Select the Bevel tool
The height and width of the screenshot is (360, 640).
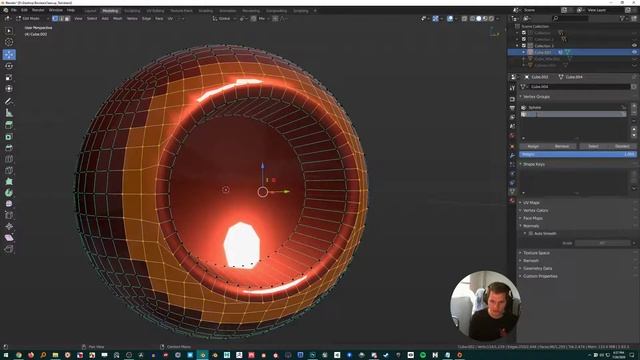coord(9,148)
